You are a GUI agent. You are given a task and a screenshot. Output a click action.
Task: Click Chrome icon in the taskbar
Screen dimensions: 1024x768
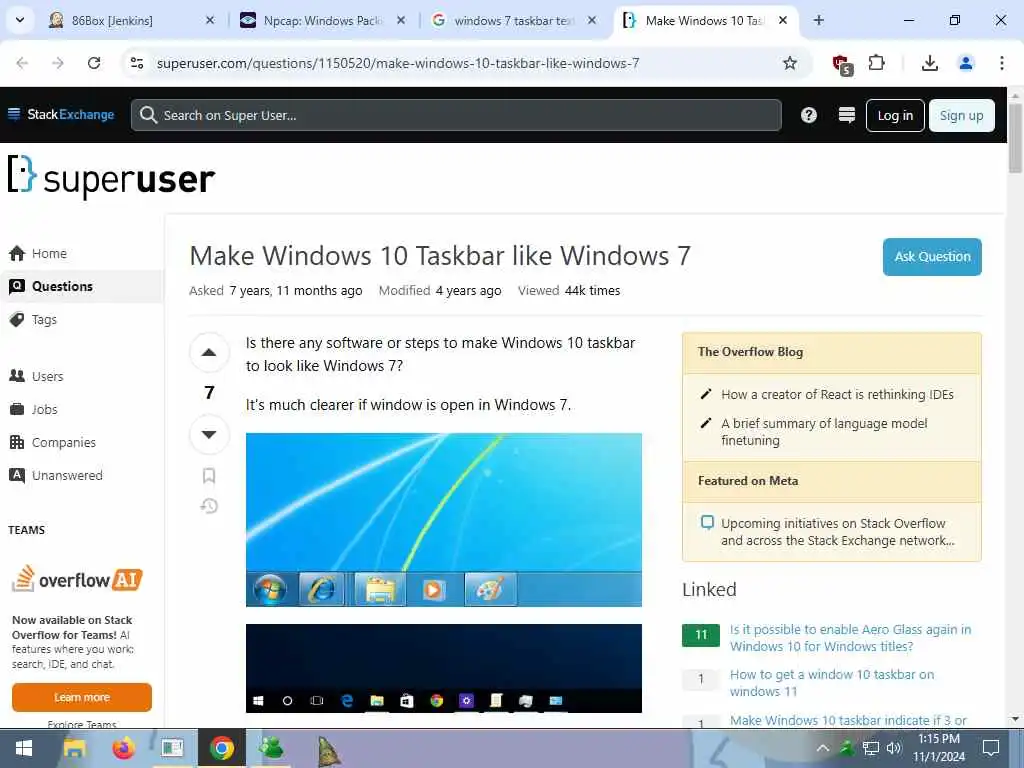(x=221, y=748)
